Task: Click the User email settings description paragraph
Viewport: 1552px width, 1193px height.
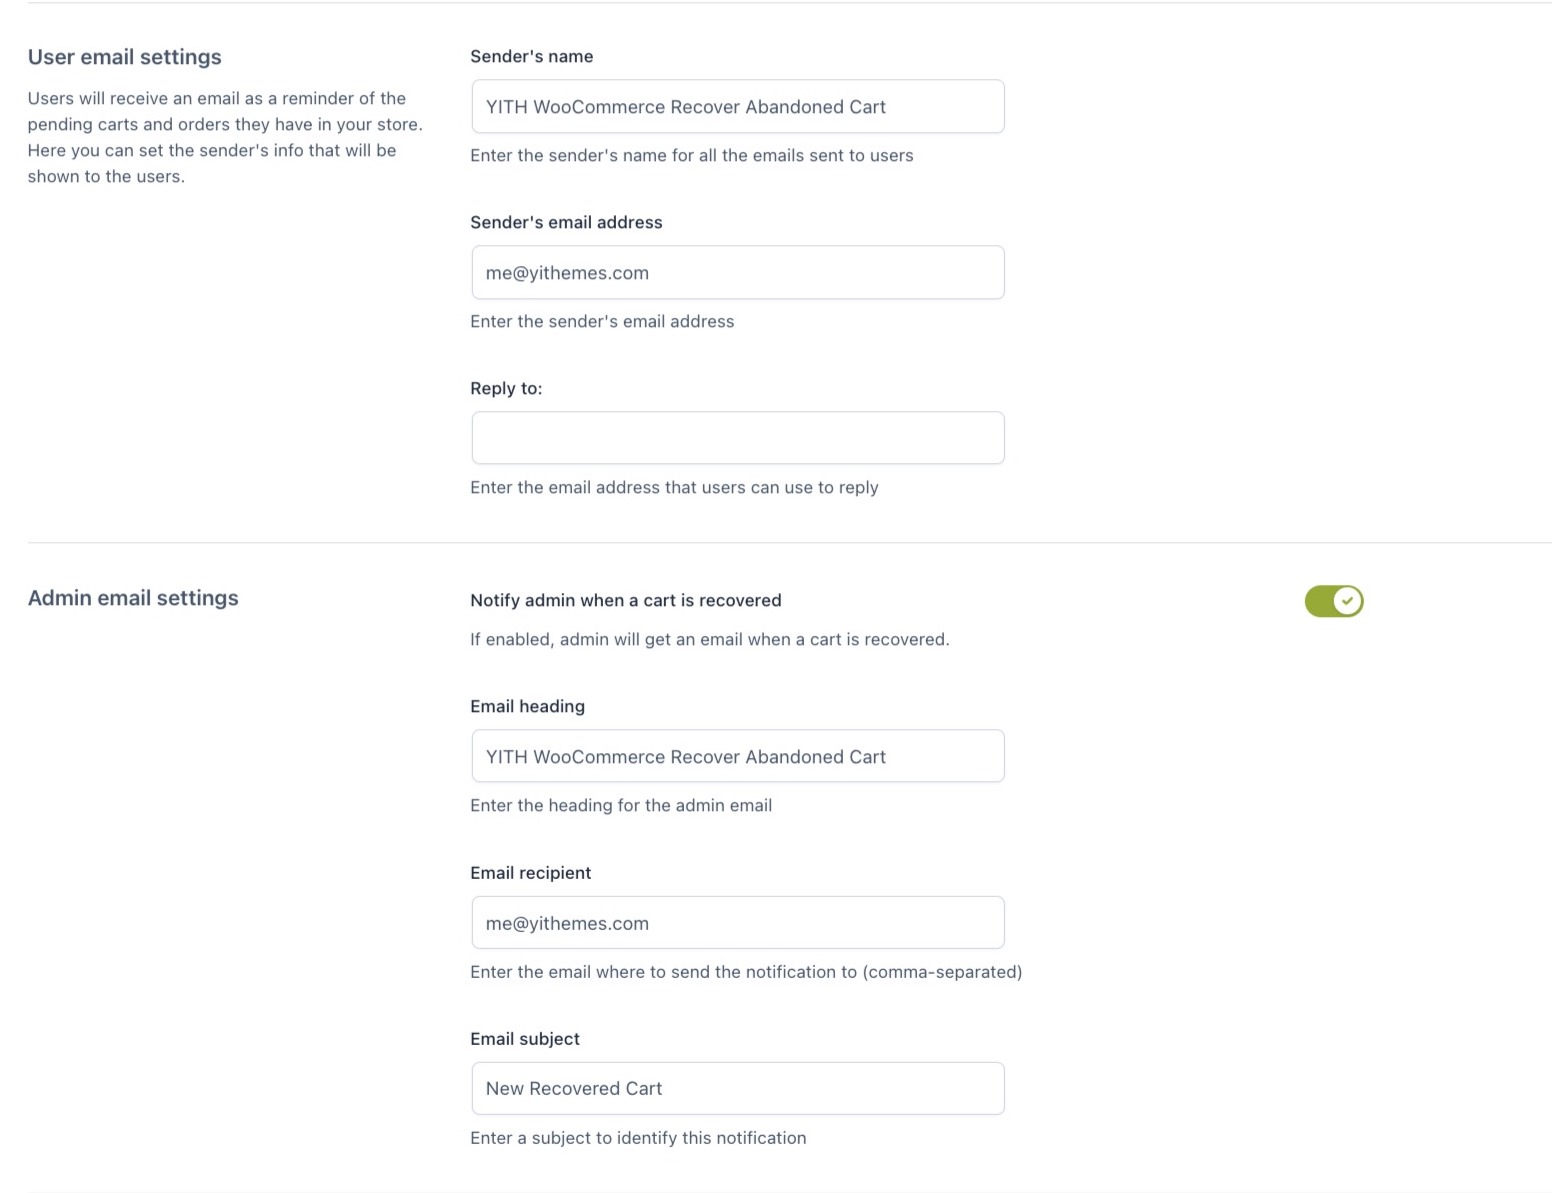Action: (x=224, y=137)
